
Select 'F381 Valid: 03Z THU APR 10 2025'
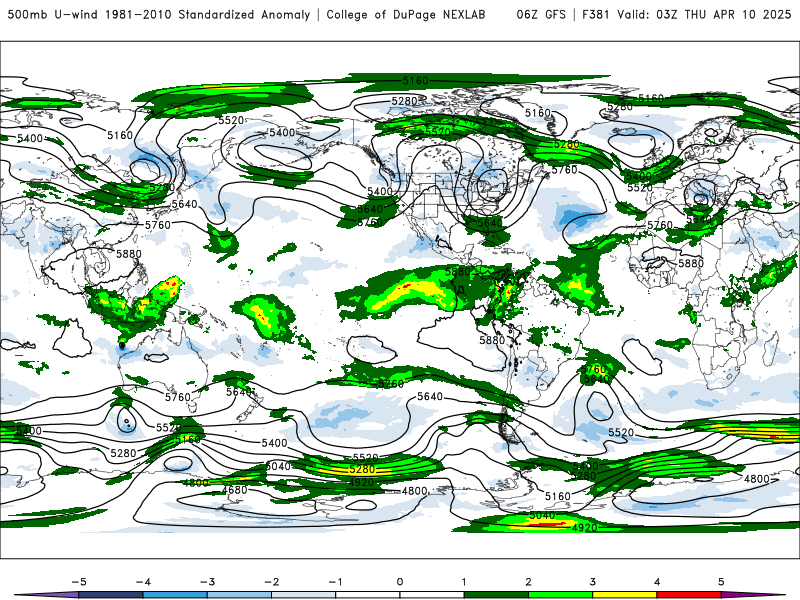pos(687,14)
